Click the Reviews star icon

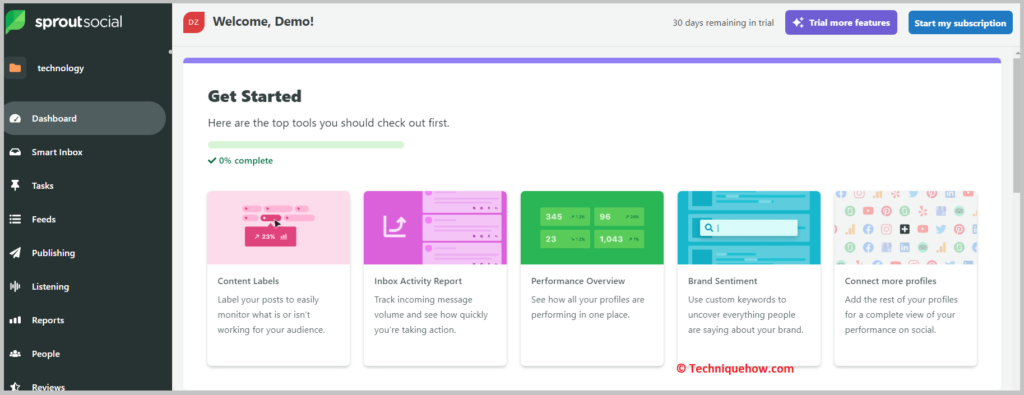(15, 387)
